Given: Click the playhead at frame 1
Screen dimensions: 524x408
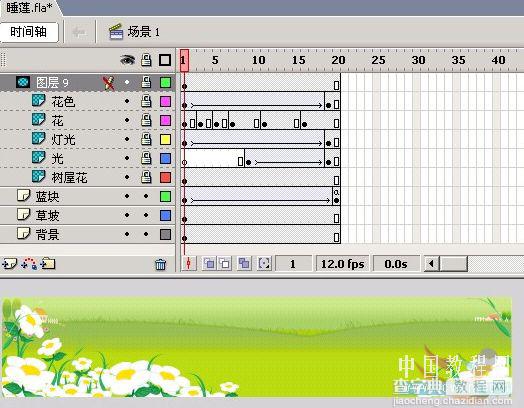Looking at the screenshot, I should click(x=184, y=60).
